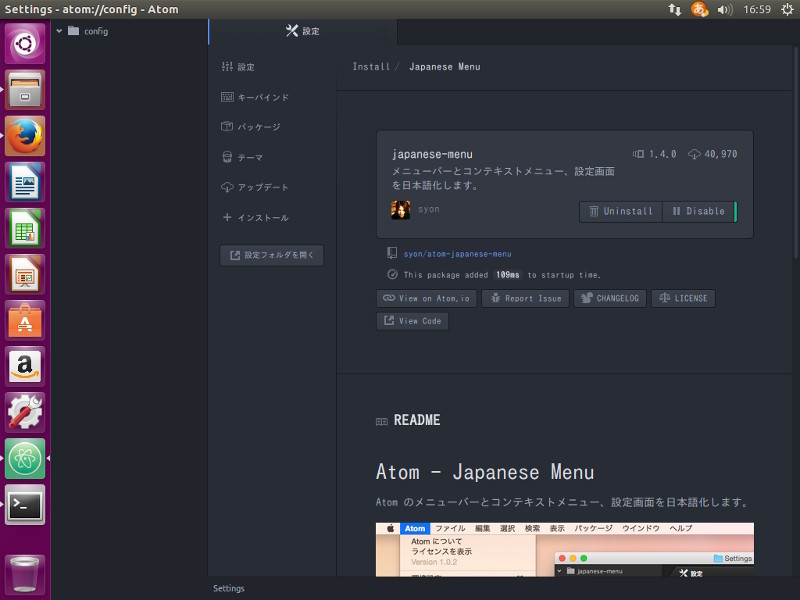Image resolution: width=800 pixels, height=600 pixels.
Task: Open the Amazon launcher icon
Action: (25, 366)
